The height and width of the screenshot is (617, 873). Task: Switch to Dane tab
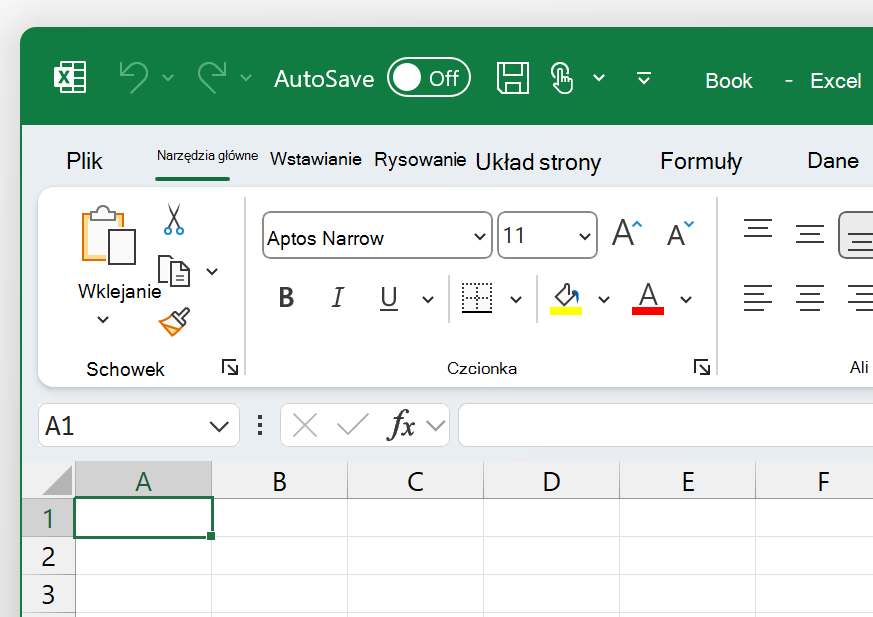pos(833,161)
